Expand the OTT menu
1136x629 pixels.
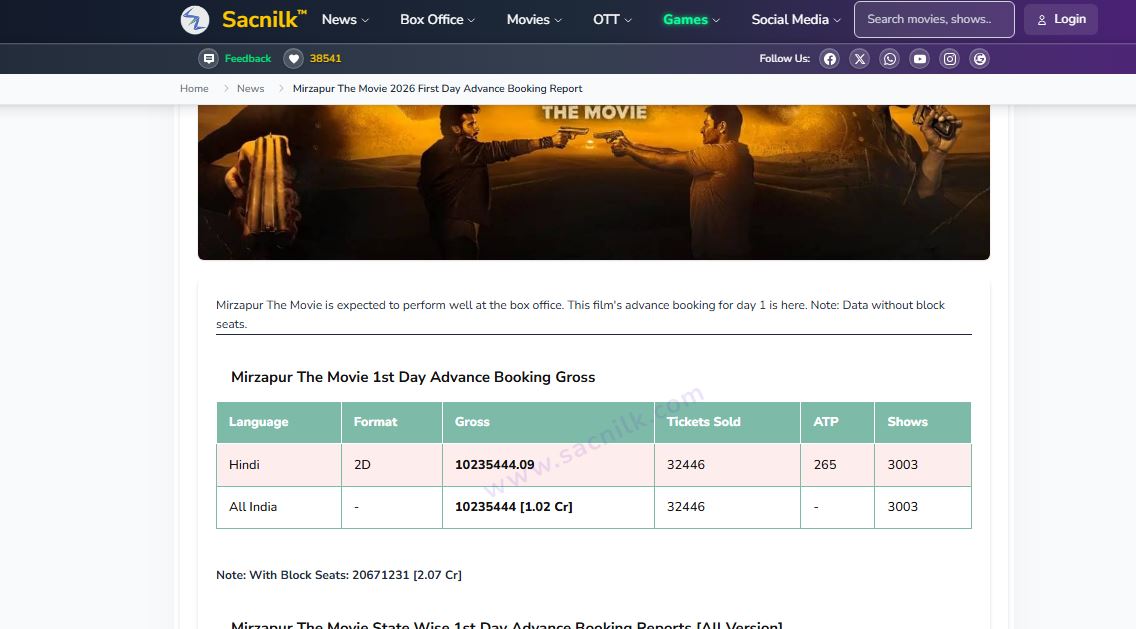point(612,20)
